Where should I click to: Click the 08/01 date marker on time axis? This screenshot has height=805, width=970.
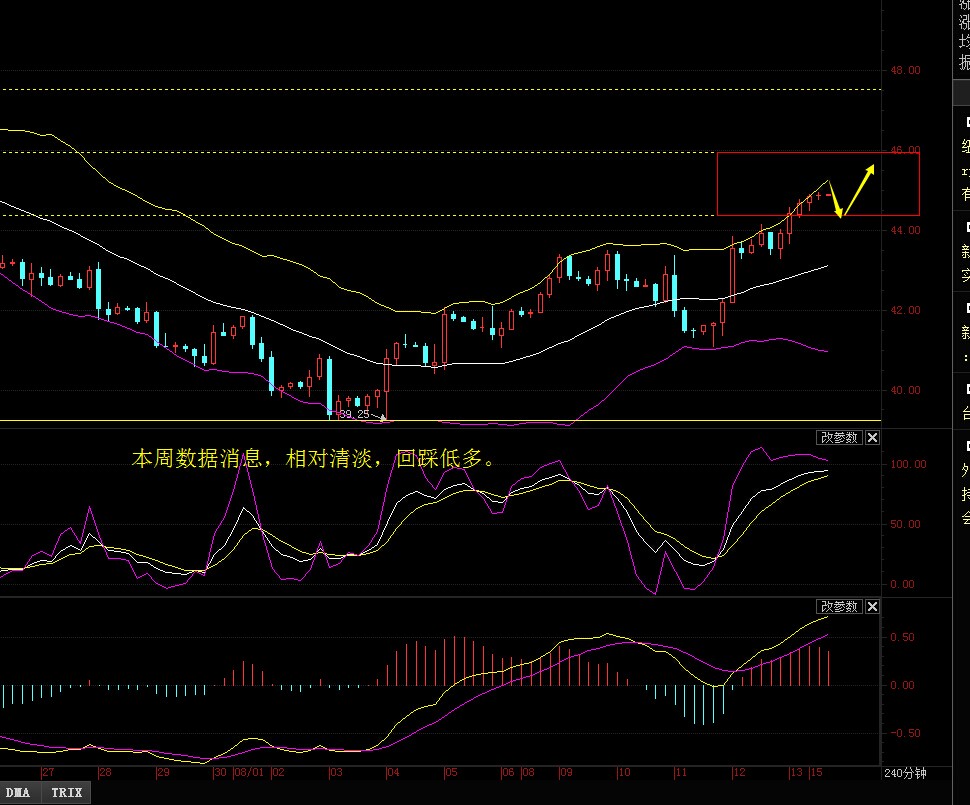(248, 773)
